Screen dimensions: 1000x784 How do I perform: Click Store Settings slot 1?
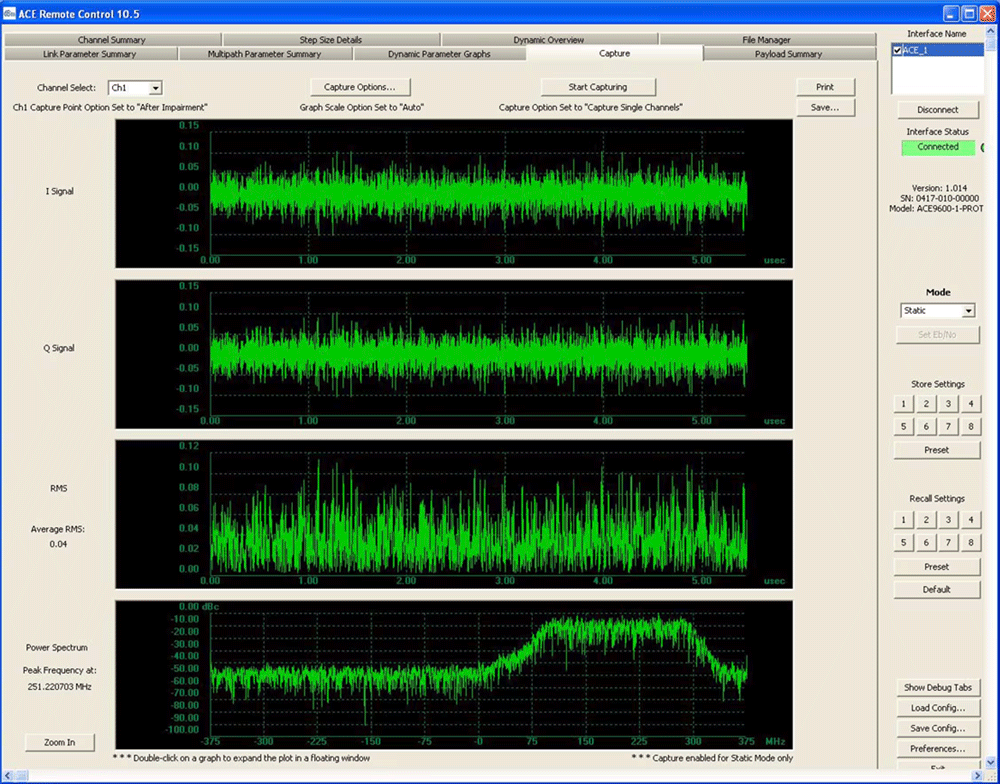click(x=903, y=404)
